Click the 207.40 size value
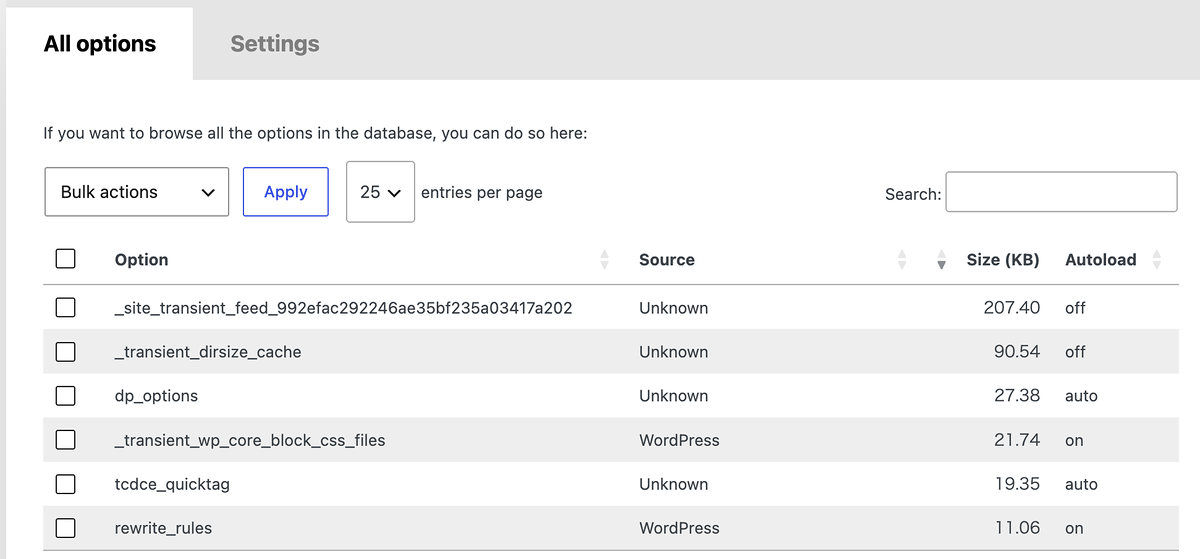This screenshot has height=559, width=1200. pos(1012,308)
